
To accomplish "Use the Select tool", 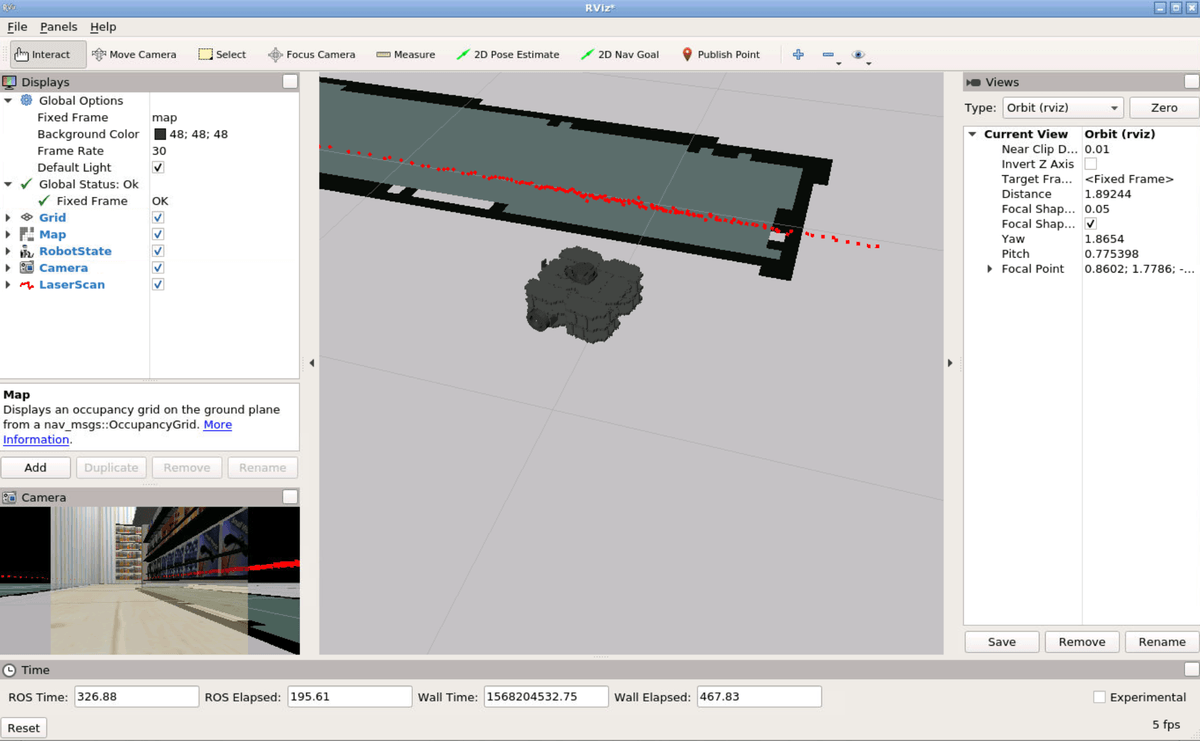I will point(222,54).
